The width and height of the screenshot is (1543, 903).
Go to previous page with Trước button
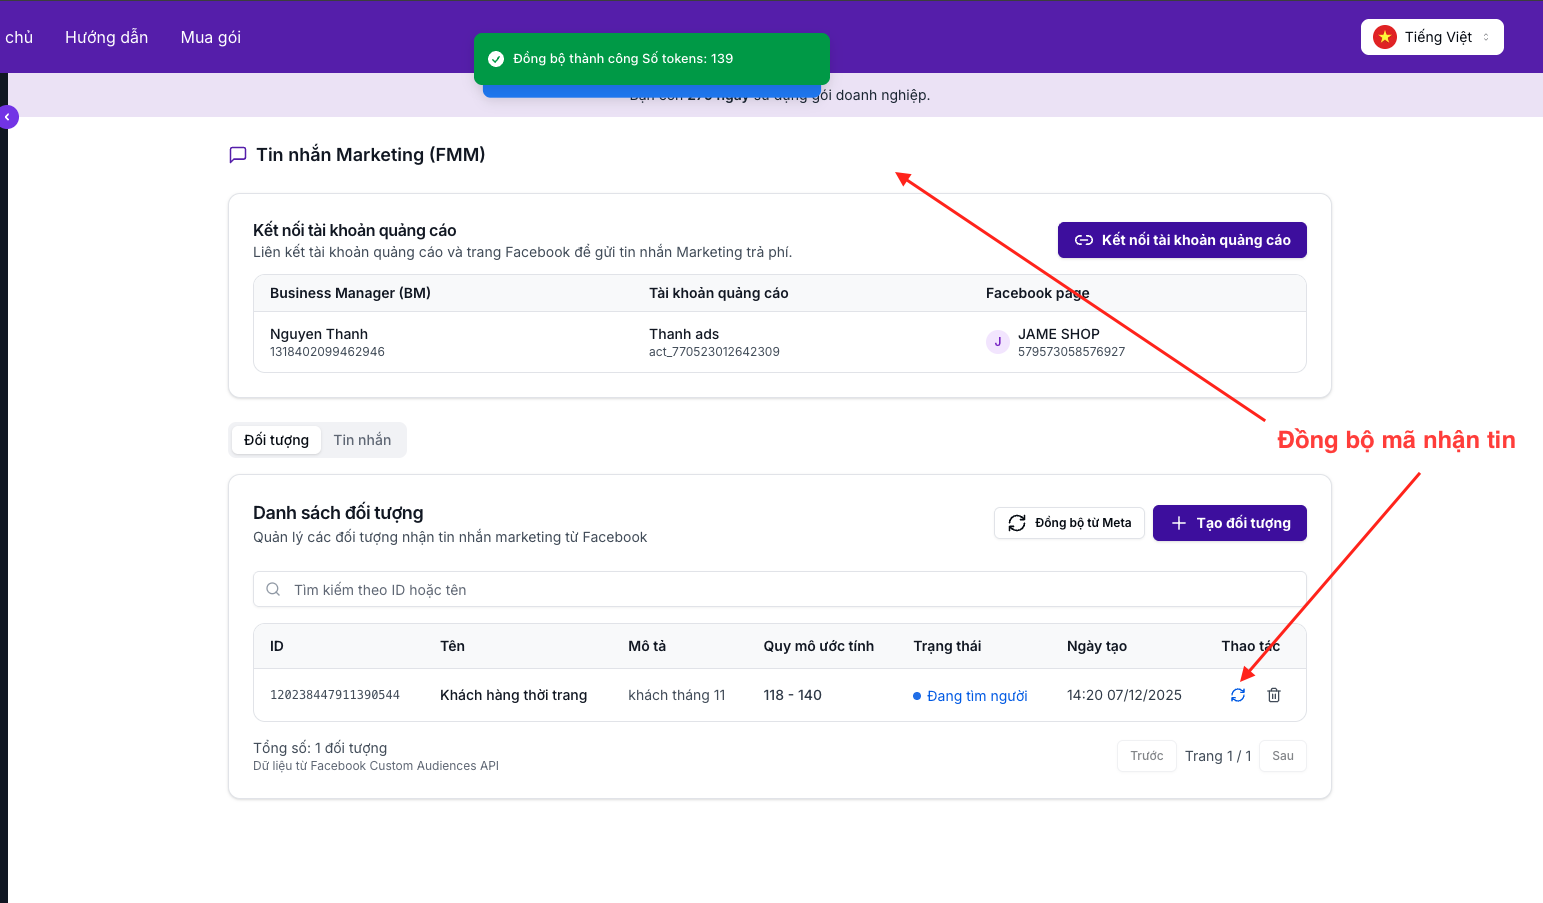click(x=1146, y=756)
